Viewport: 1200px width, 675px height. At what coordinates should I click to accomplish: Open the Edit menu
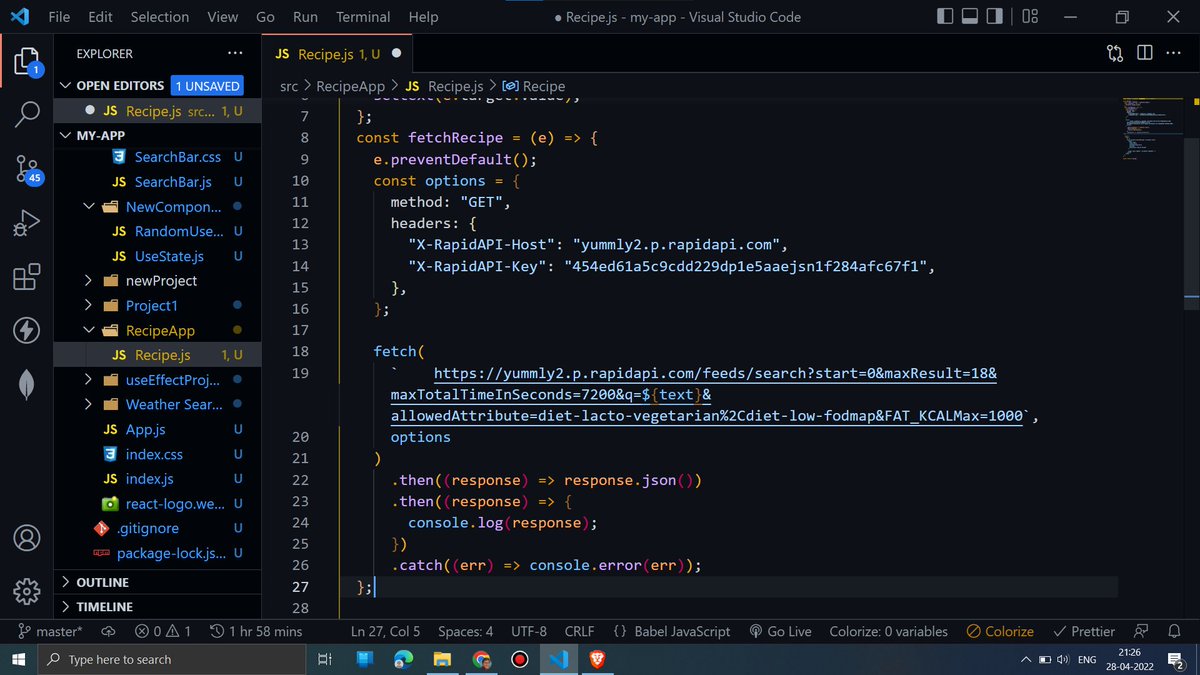point(100,17)
